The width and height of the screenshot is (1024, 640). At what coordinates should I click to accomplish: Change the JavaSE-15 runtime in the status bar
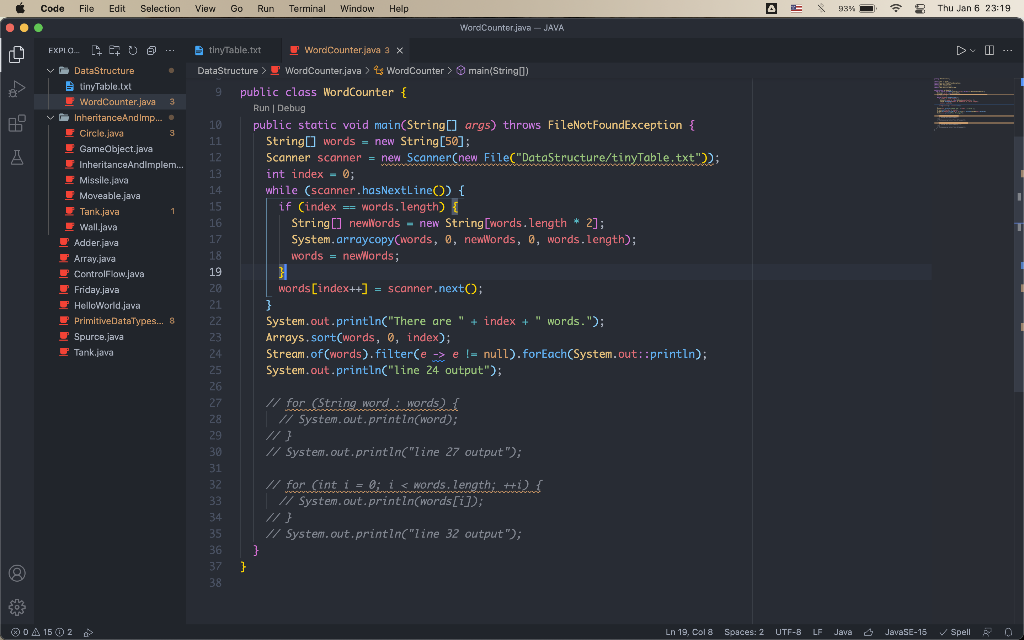905,632
